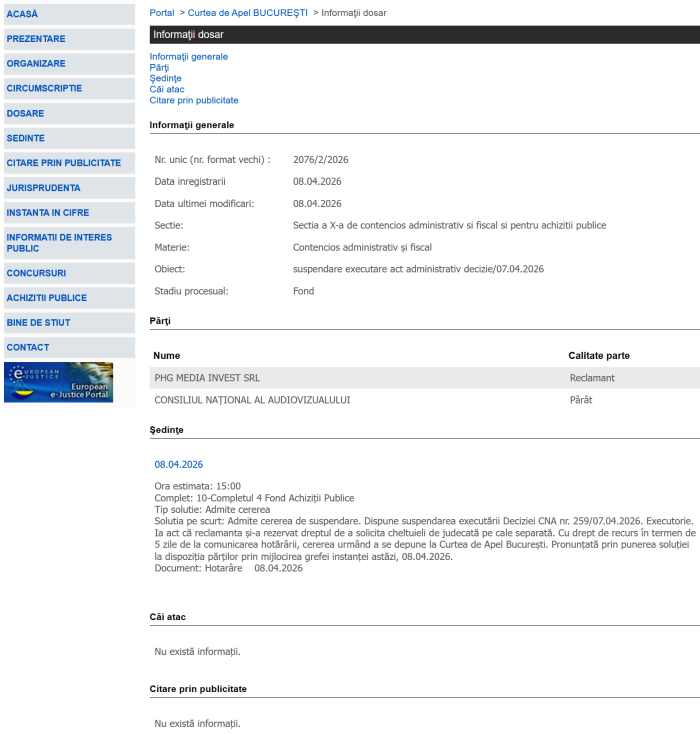This screenshot has width=700, height=734.
Task: Open the SEDINTE sidebar menu
Action: (26, 138)
